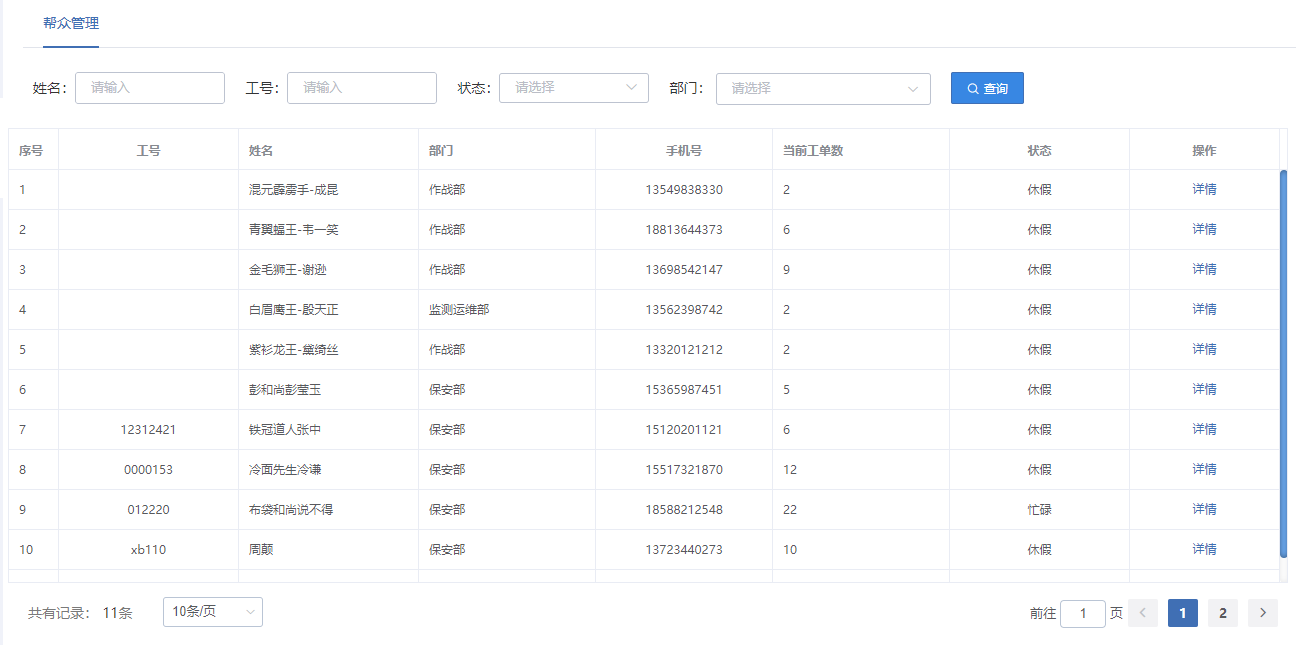Screen dimensions: 1296x645
Task: Click the 序号 column header
Action: (x=31, y=150)
